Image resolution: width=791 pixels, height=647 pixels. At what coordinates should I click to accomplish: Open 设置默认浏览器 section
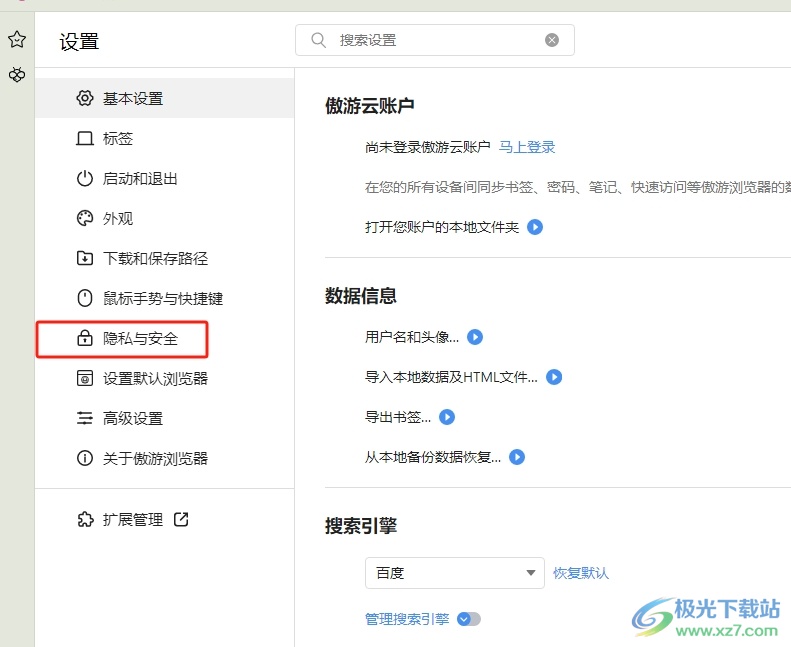(x=164, y=378)
